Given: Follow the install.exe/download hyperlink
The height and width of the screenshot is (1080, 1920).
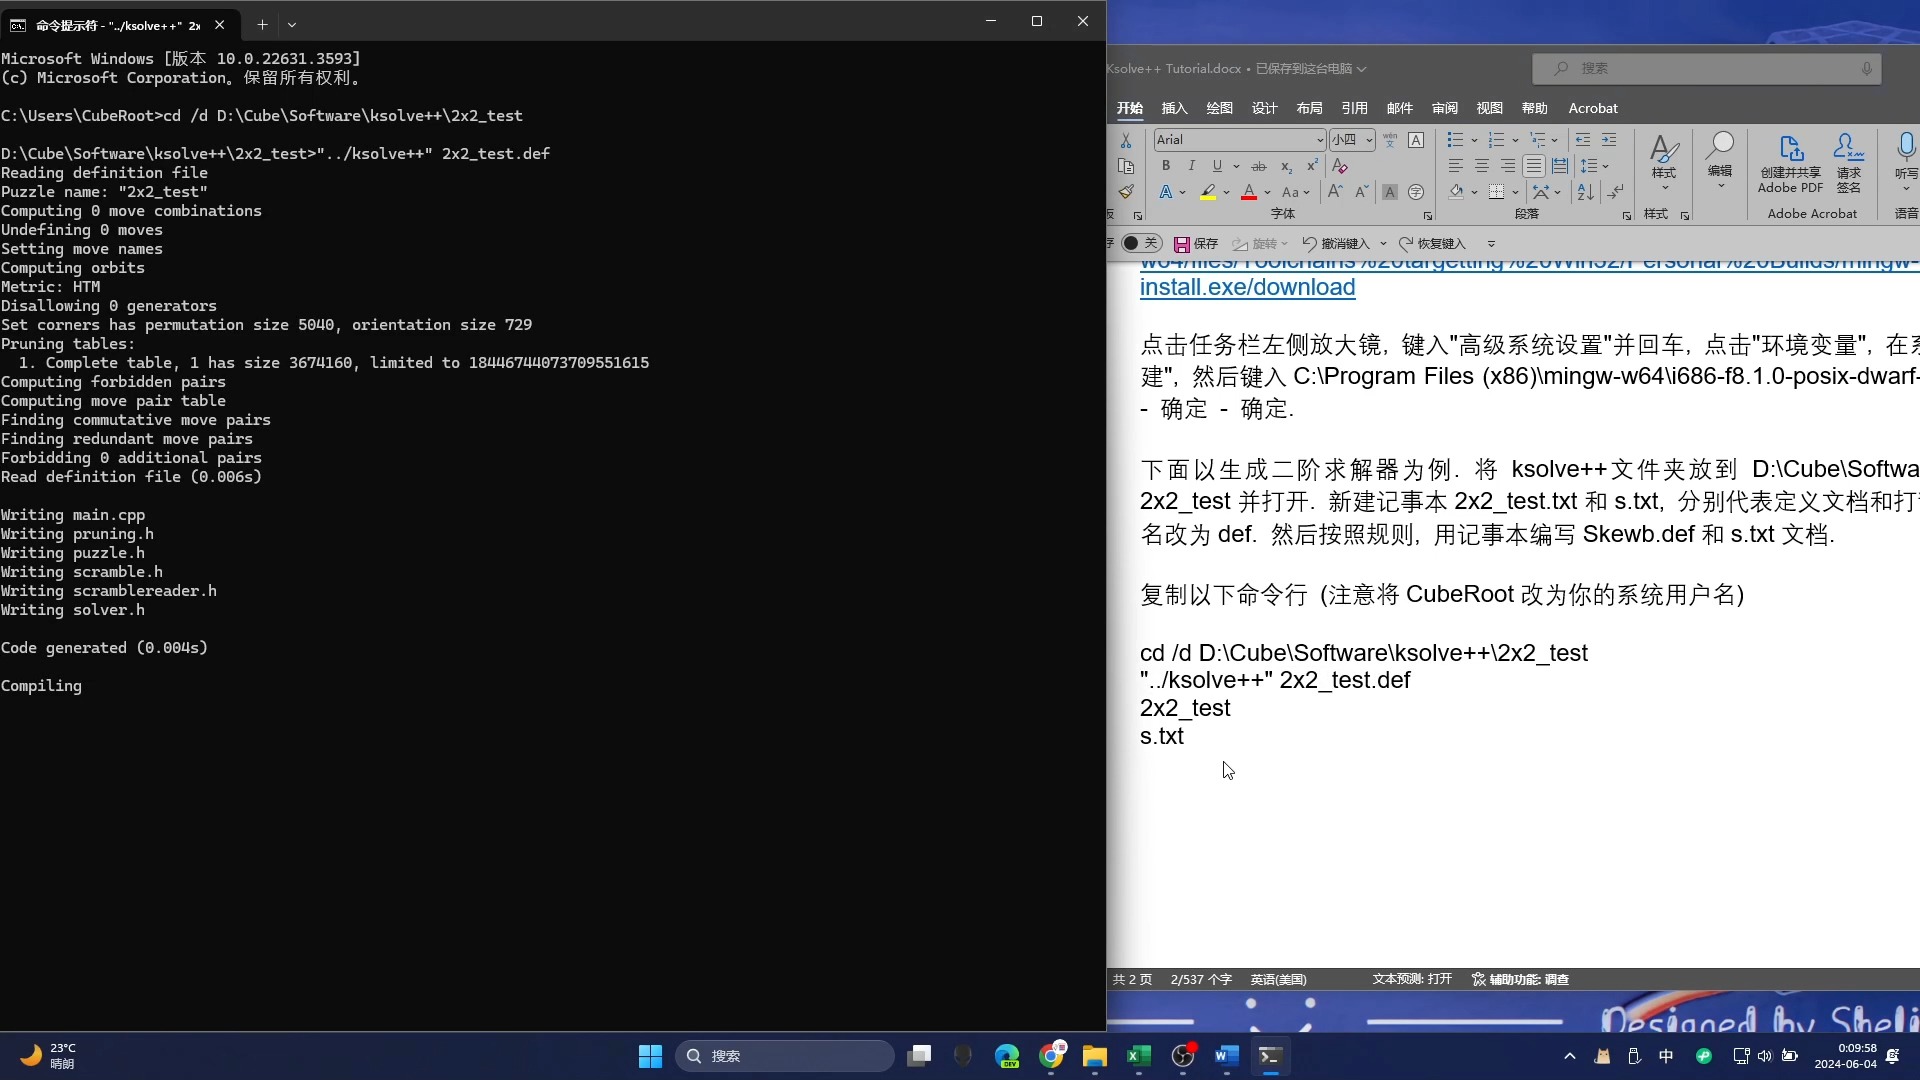Looking at the screenshot, I should tap(1246, 287).
